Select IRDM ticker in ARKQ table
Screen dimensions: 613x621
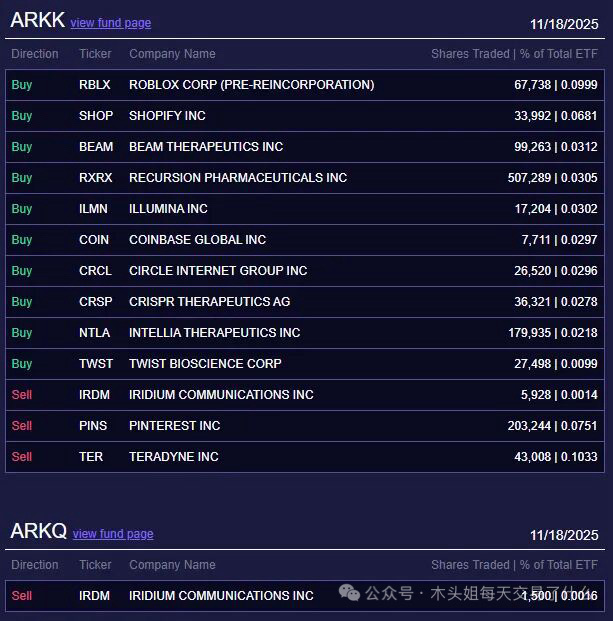point(94,596)
